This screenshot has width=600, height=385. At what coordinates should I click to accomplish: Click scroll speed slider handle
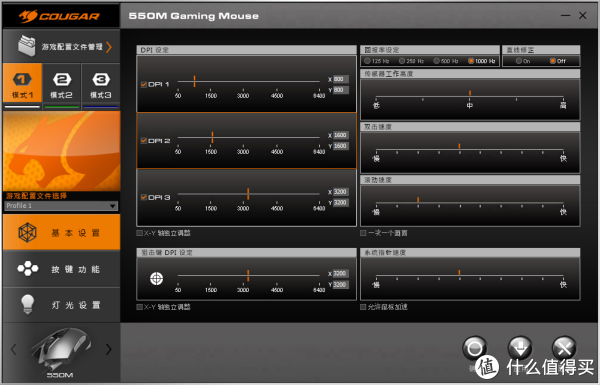(x=418, y=200)
